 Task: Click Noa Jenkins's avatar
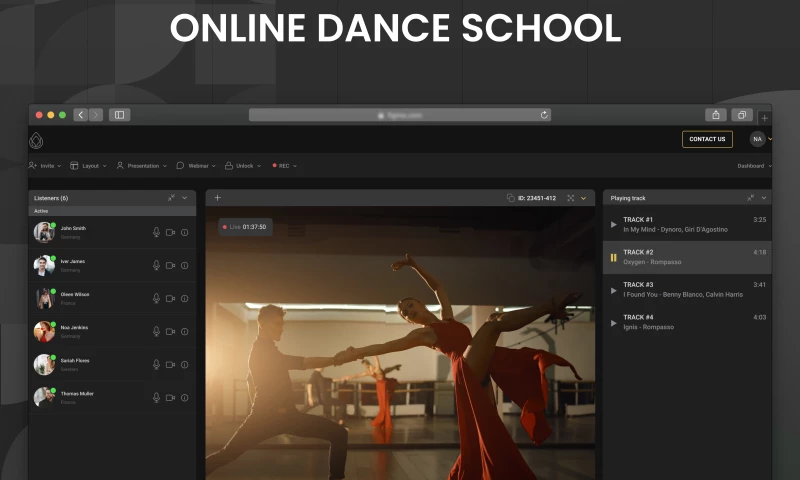click(44, 332)
